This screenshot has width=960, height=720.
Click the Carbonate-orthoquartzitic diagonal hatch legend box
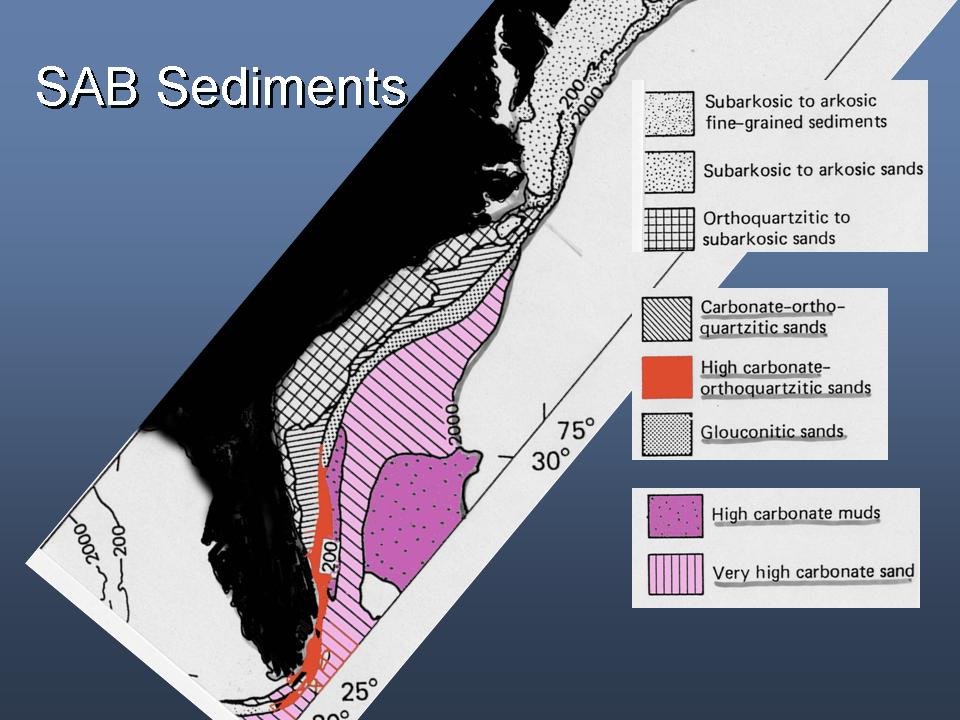pos(666,318)
